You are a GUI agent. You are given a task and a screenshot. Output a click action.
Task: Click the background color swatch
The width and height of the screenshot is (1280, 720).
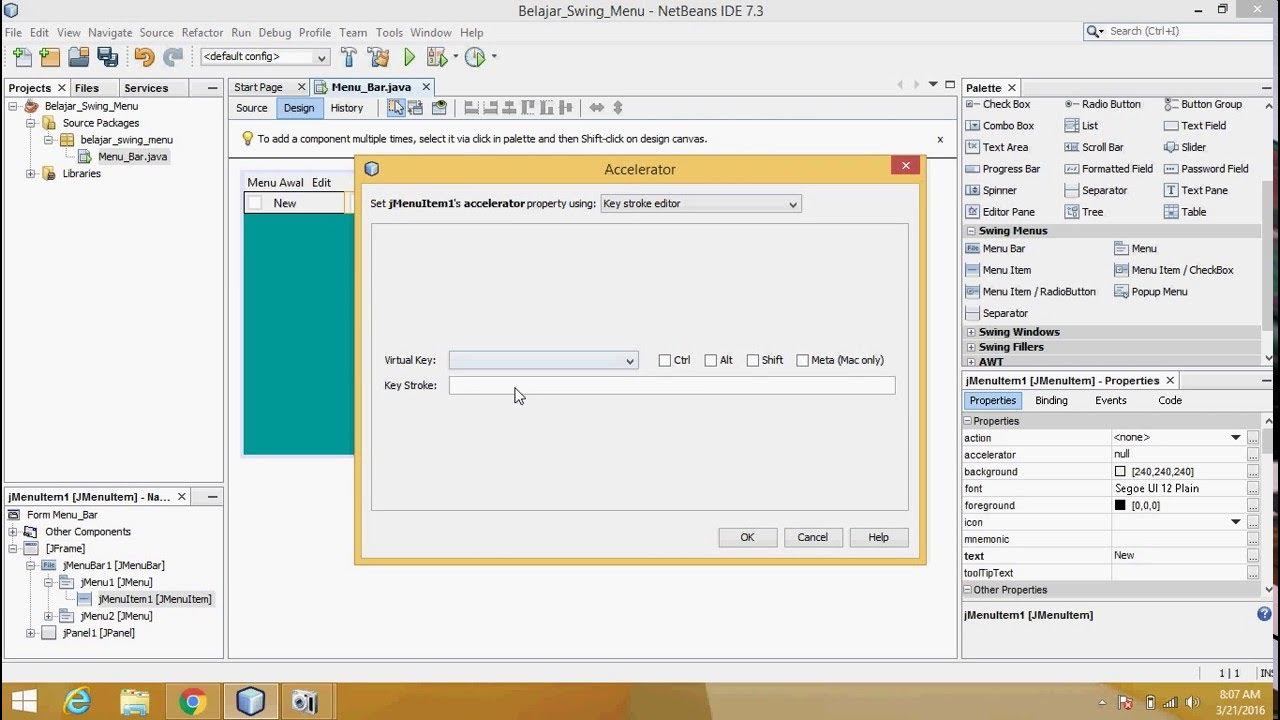(x=1120, y=472)
